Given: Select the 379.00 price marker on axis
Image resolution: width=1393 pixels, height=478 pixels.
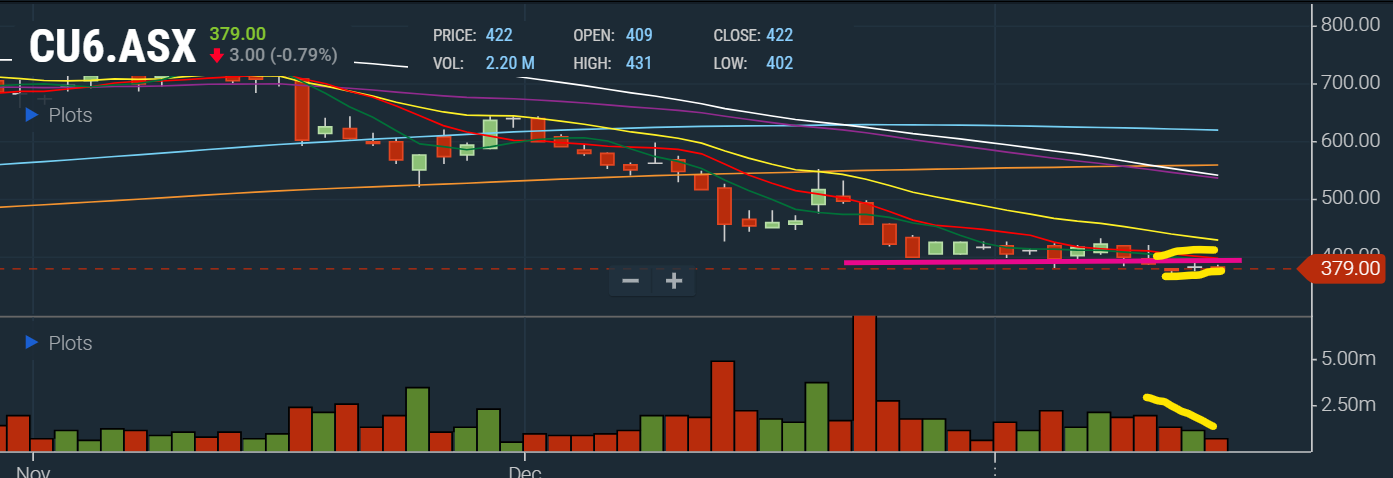Looking at the screenshot, I should pyautogui.click(x=1341, y=268).
